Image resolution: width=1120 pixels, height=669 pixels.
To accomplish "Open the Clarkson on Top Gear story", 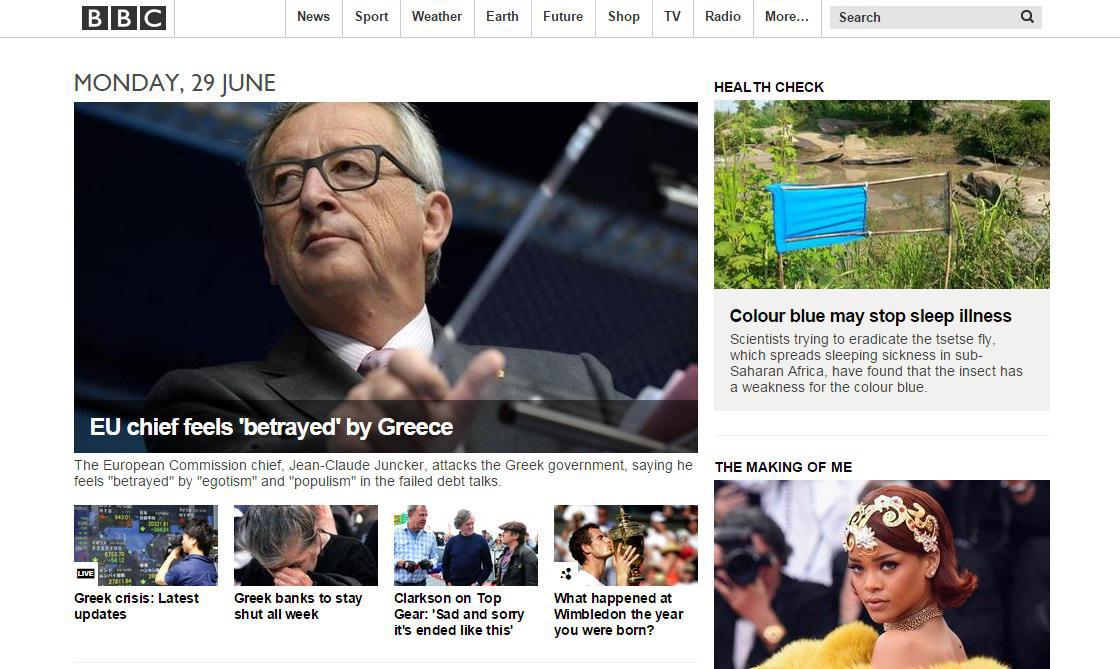I will pyautogui.click(x=459, y=614).
